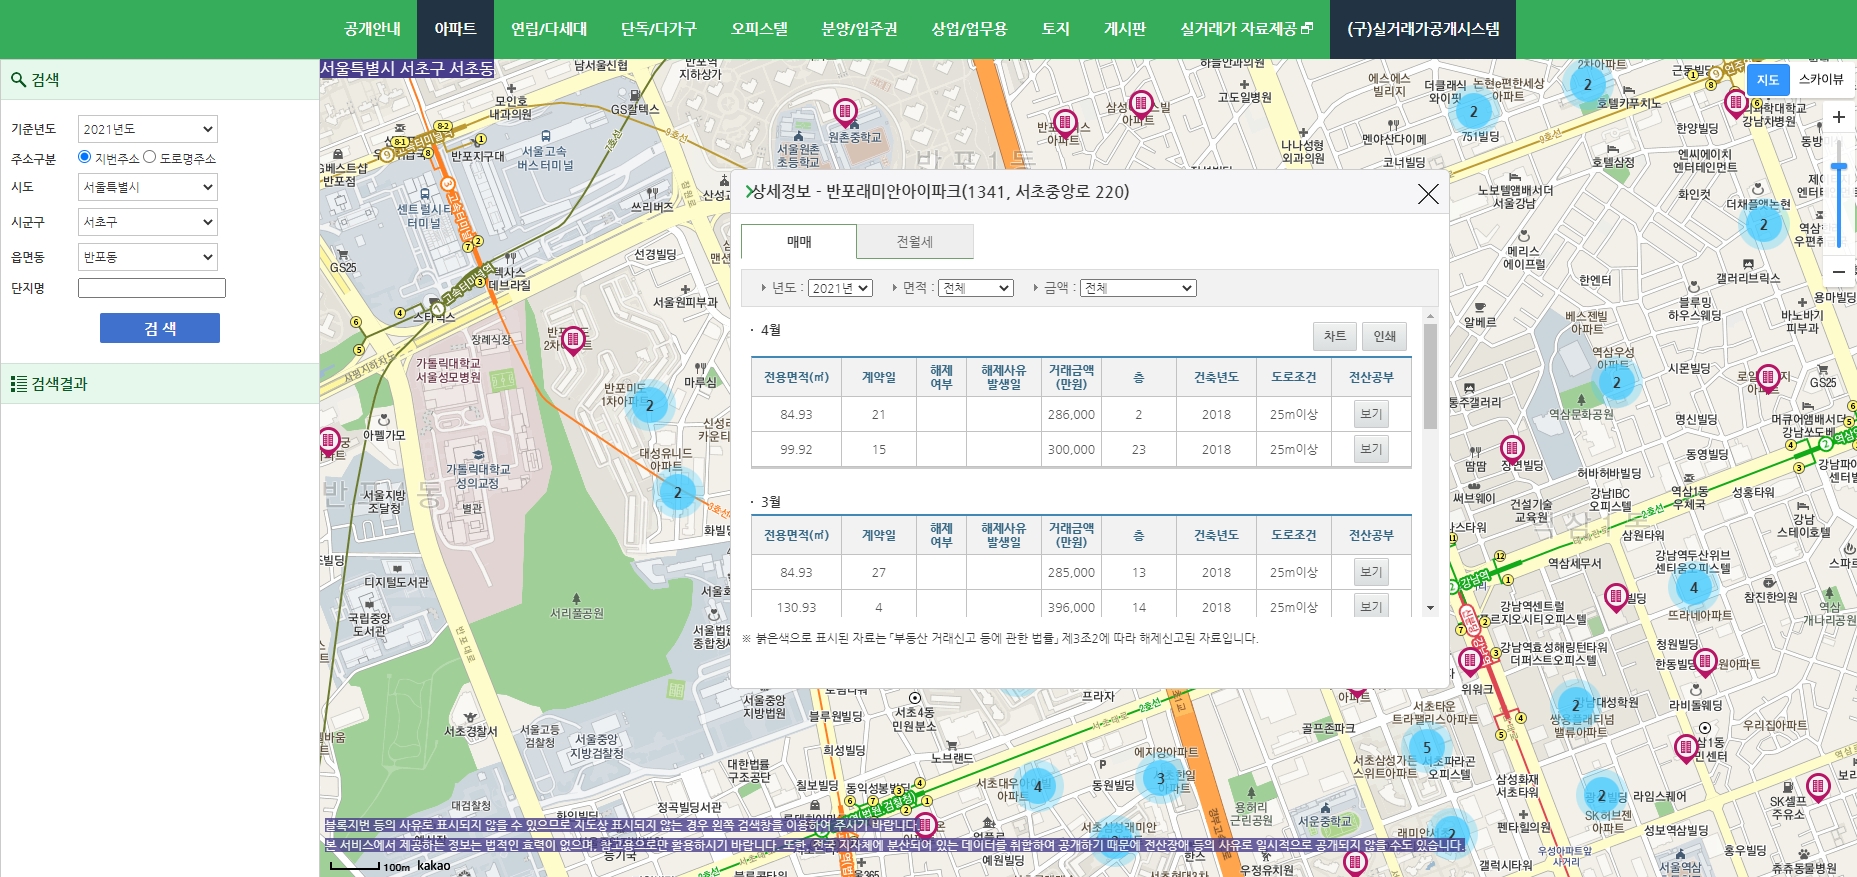Click the cluster marker 4 near 강남역두산위브
Screen dimensions: 1857x877
[1693, 587]
